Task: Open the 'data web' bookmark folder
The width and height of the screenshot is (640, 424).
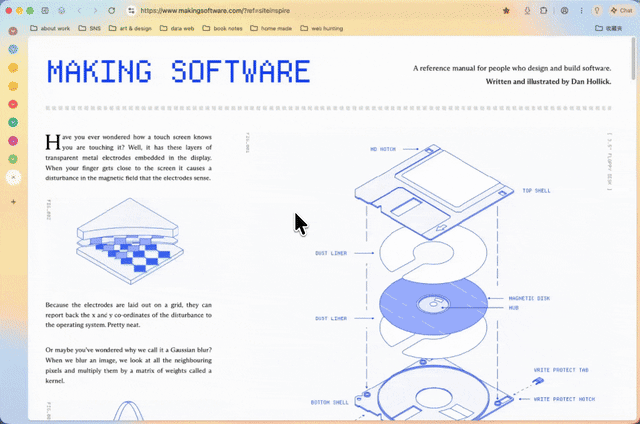Action: tap(177, 28)
